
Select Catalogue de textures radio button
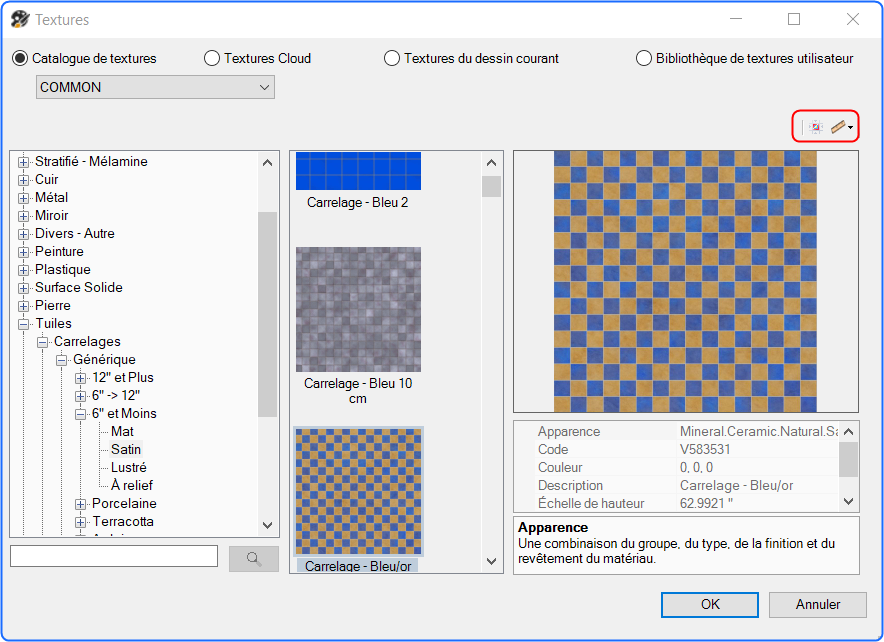point(20,58)
